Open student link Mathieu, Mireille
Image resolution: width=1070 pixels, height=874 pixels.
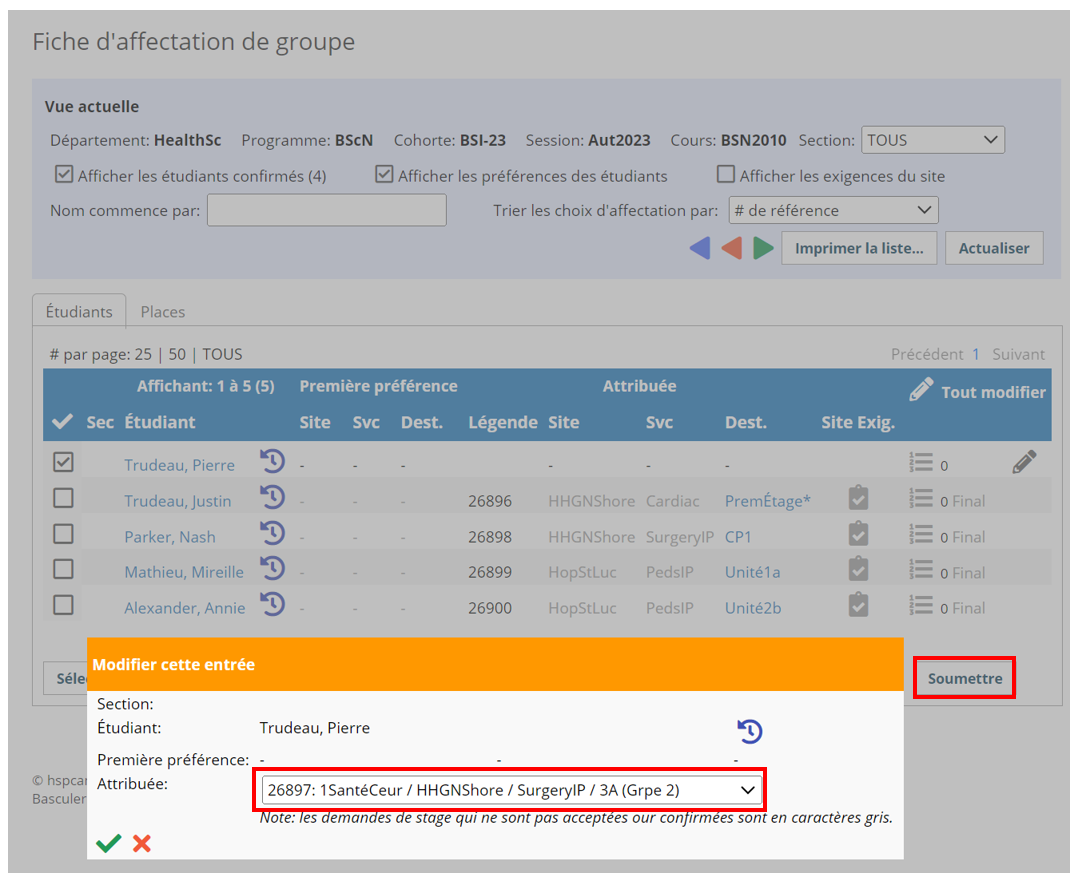[x=184, y=572]
